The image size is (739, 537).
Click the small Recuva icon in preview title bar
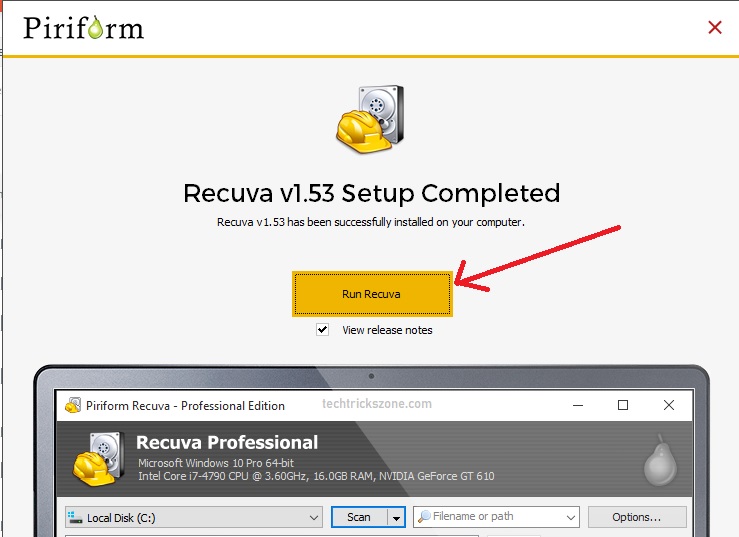(73, 406)
